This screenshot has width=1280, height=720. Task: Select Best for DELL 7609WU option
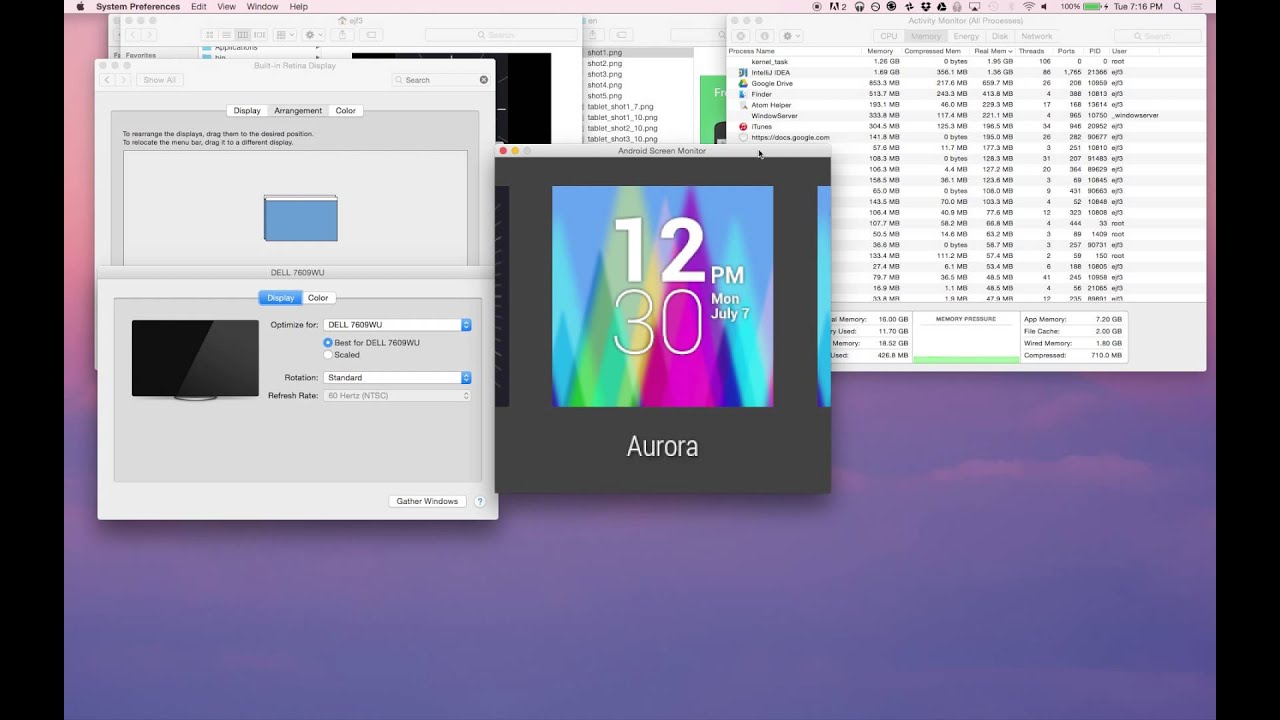pos(370,343)
